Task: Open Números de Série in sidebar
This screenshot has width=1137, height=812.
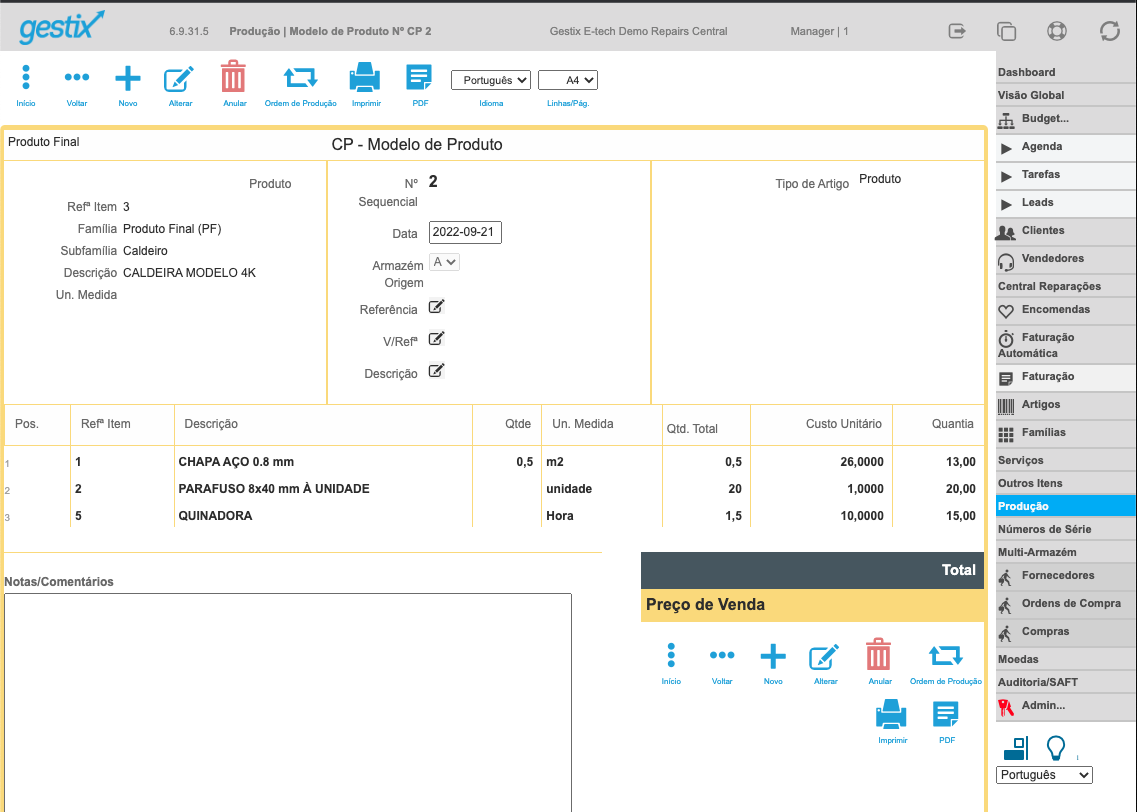Action: 1065,529
